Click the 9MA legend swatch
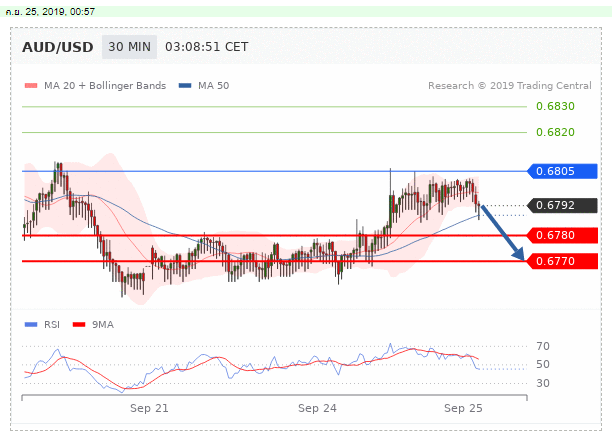 point(79,324)
